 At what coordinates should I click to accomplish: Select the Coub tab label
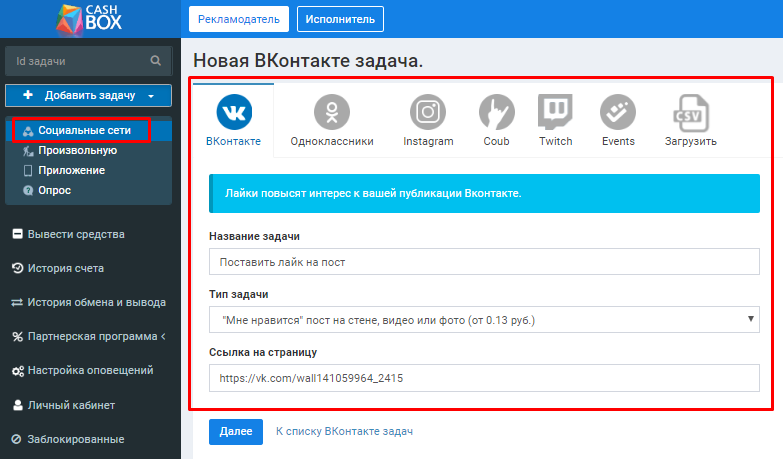click(496, 141)
